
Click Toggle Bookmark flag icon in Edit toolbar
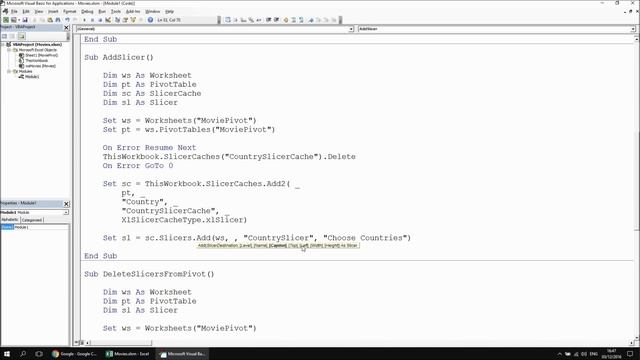(x=311, y=20)
